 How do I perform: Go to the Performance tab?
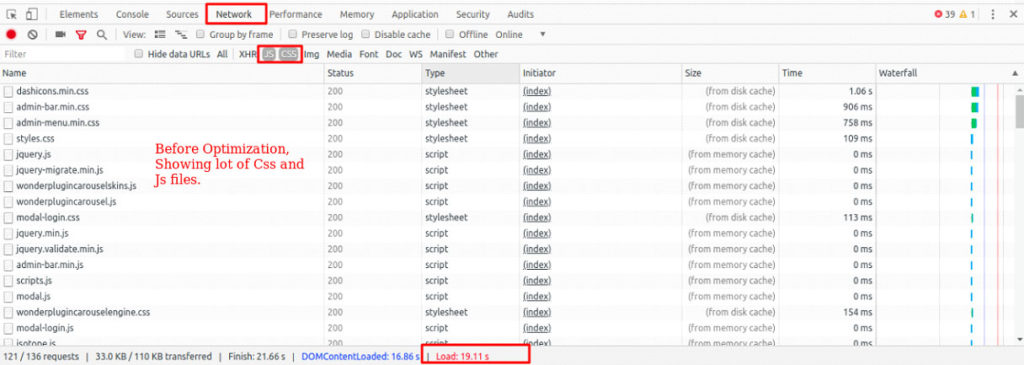tap(296, 14)
